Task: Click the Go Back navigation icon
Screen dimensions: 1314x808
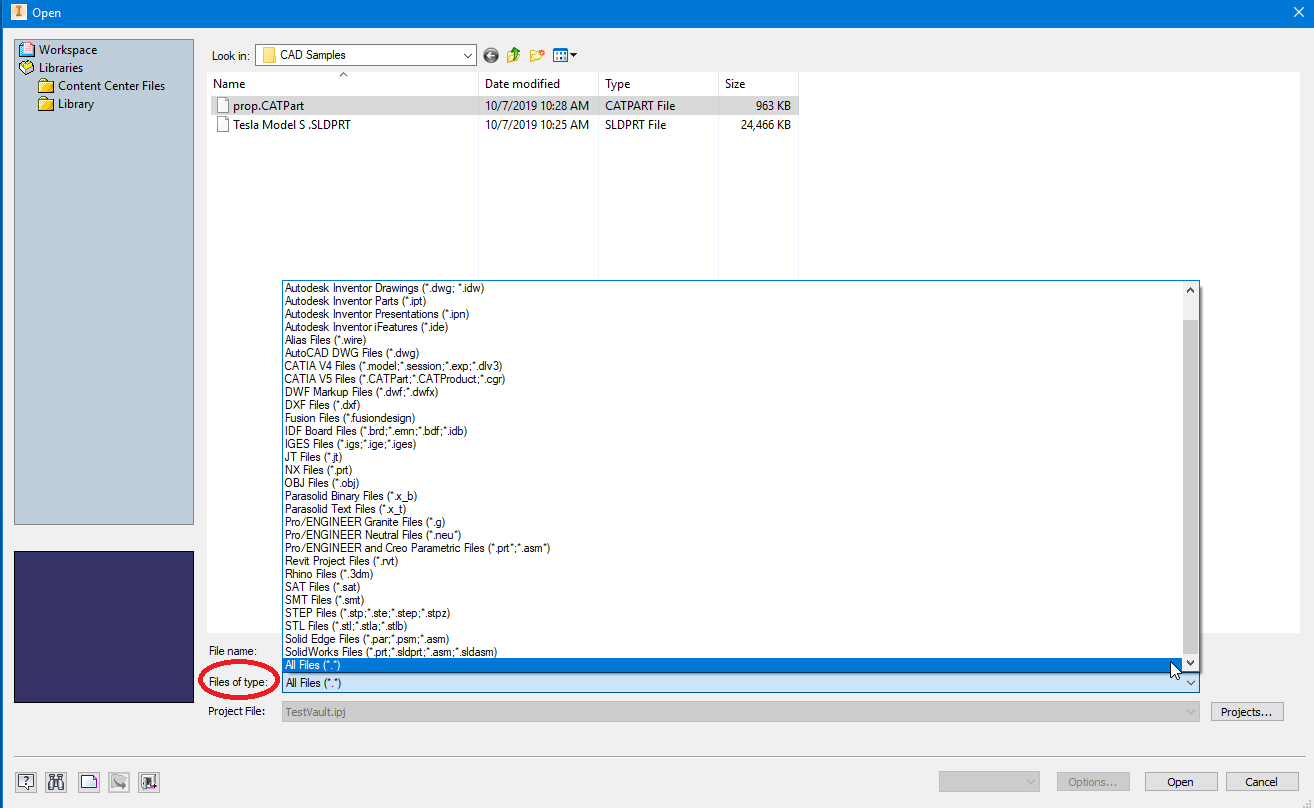Action: pyautogui.click(x=491, y=56)
